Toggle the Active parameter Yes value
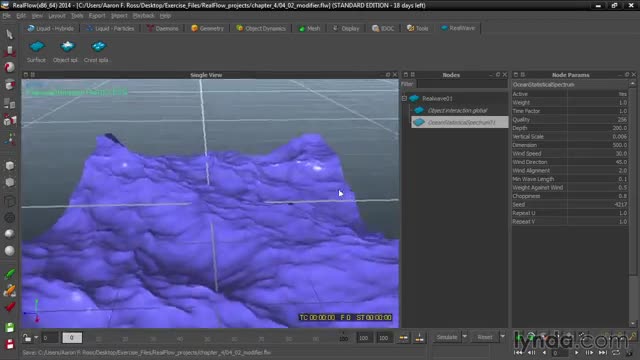640x360 pixels. (598, 94)
